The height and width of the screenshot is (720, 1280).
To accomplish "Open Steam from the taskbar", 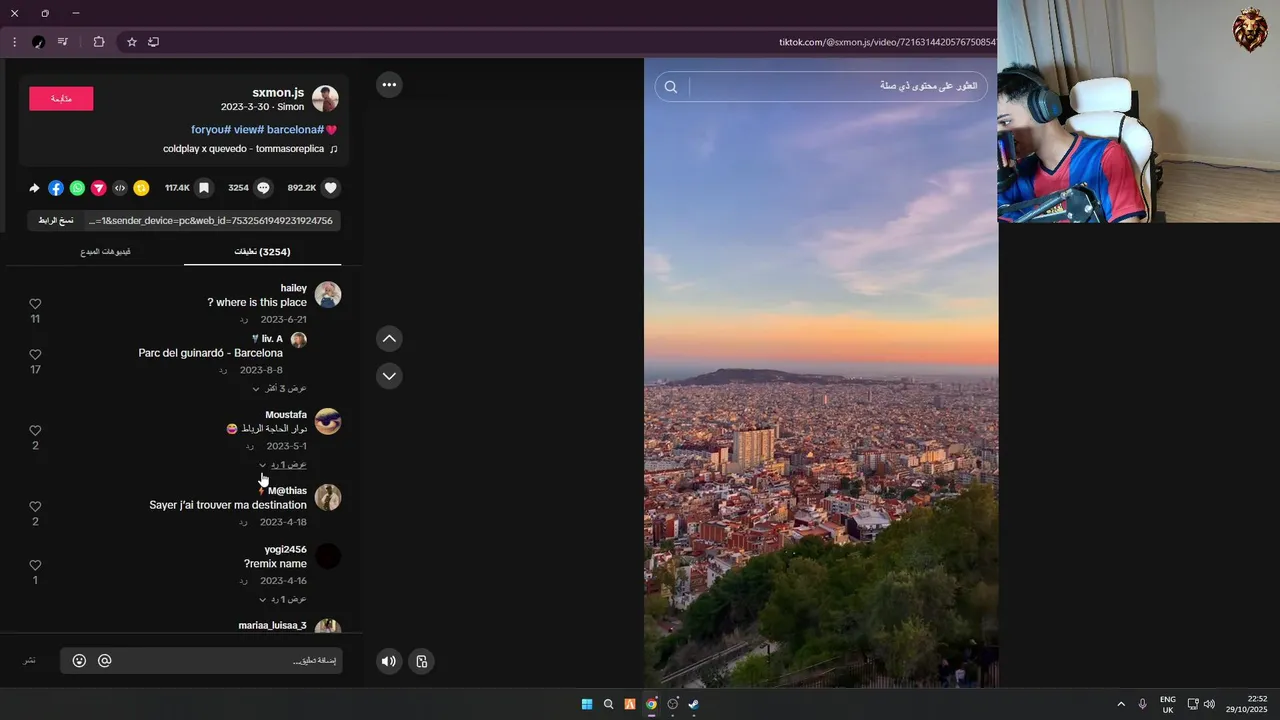I will [x=693, y=704].
